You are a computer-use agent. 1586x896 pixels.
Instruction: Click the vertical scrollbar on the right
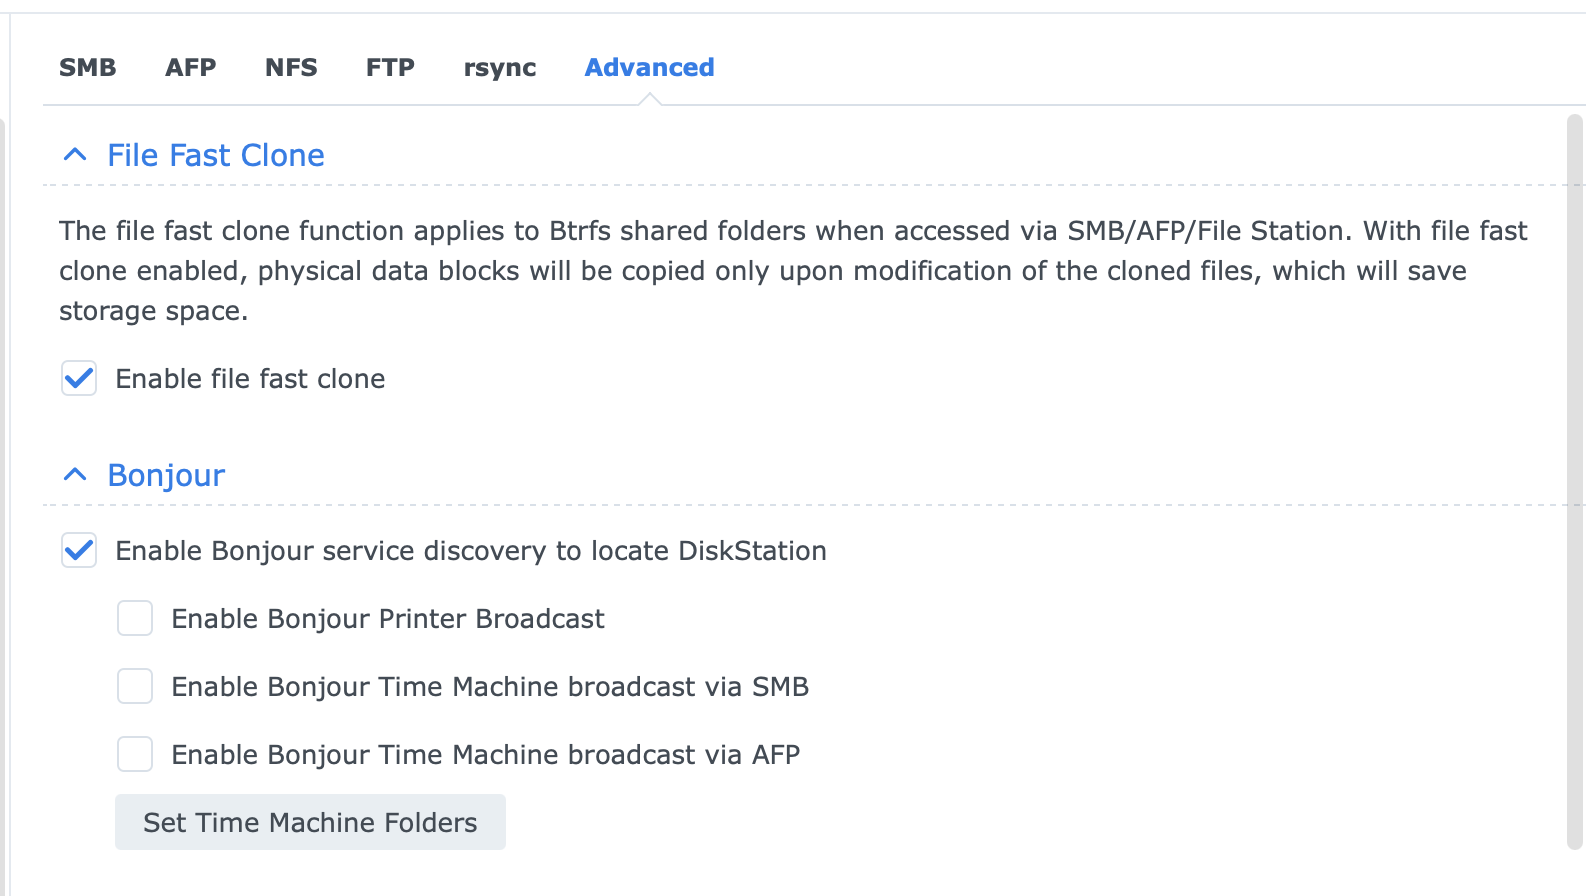tap(1574, 480)
